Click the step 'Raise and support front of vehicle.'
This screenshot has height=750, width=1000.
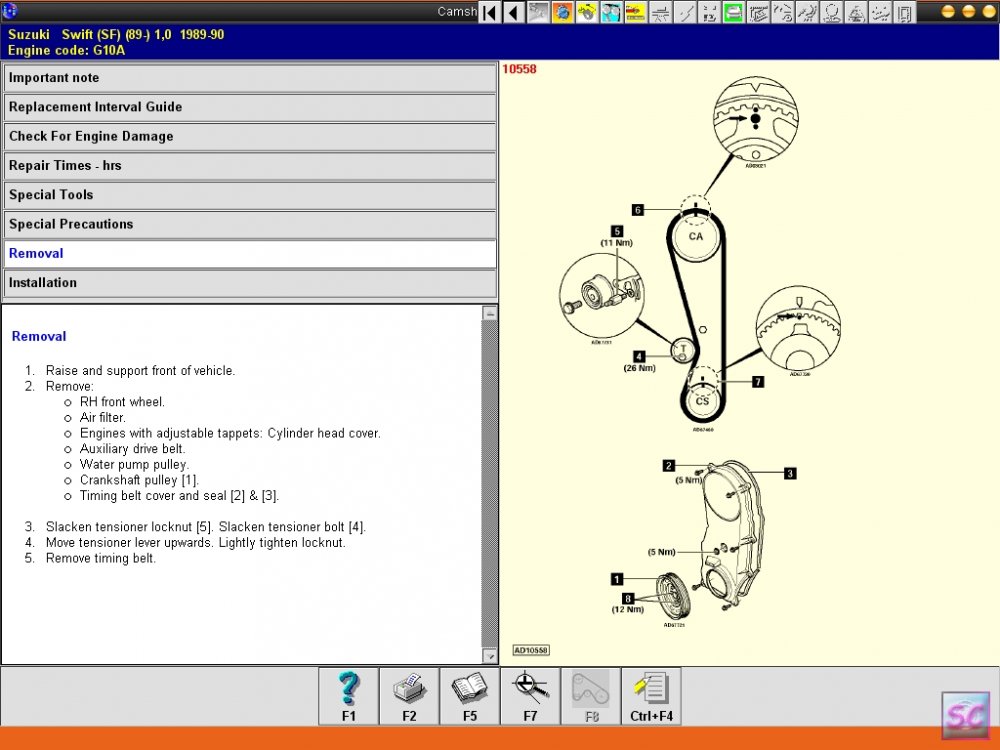tap(140, 371)
